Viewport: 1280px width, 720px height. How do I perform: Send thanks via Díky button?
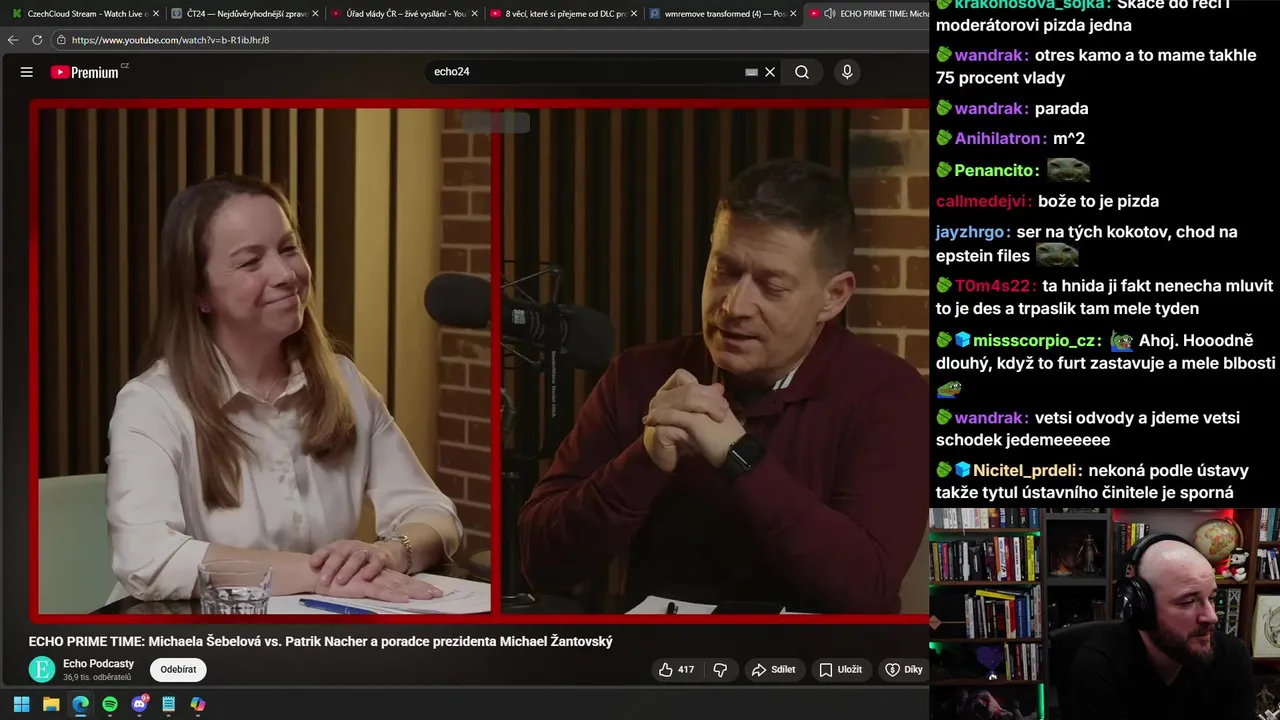[904, 670]
